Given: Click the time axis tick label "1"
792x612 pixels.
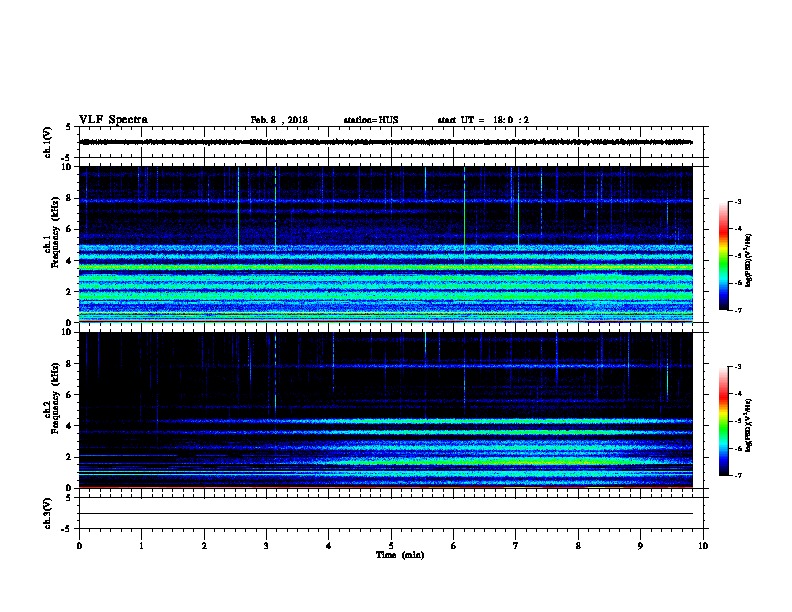Looking at the screenshot, I should click(141, 545).
